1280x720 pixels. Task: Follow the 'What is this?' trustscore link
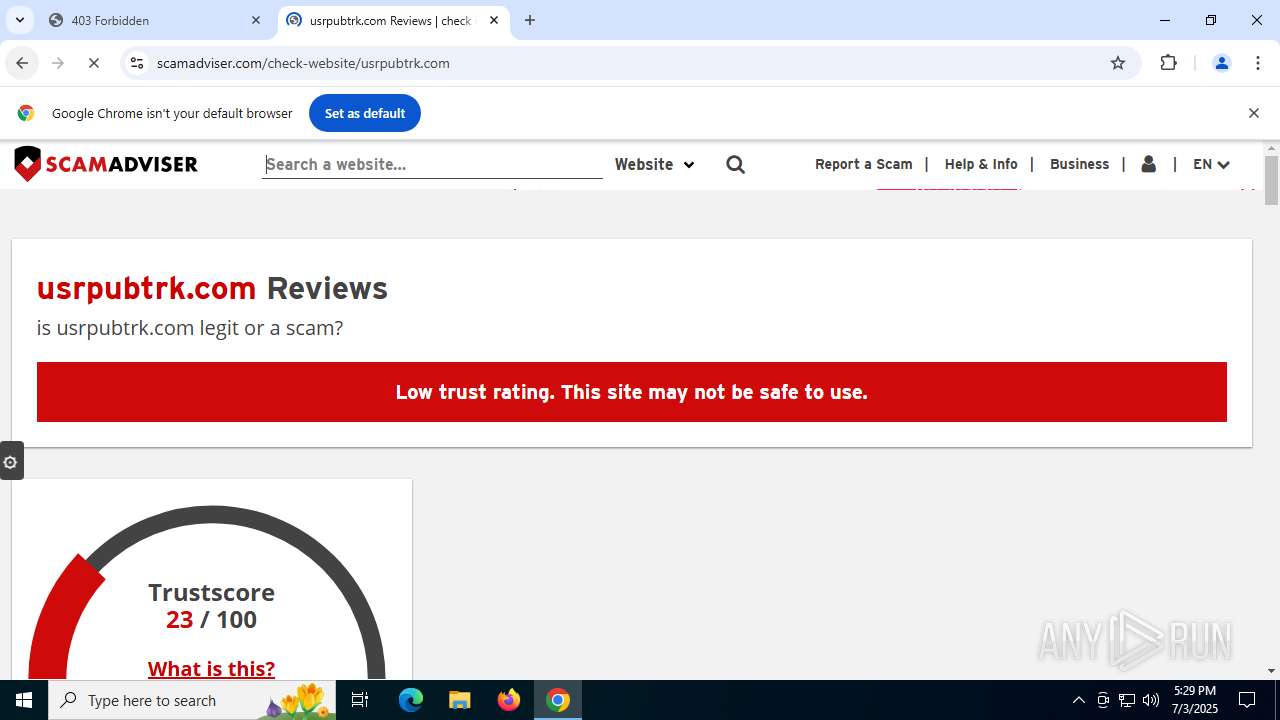coord(211,669)
